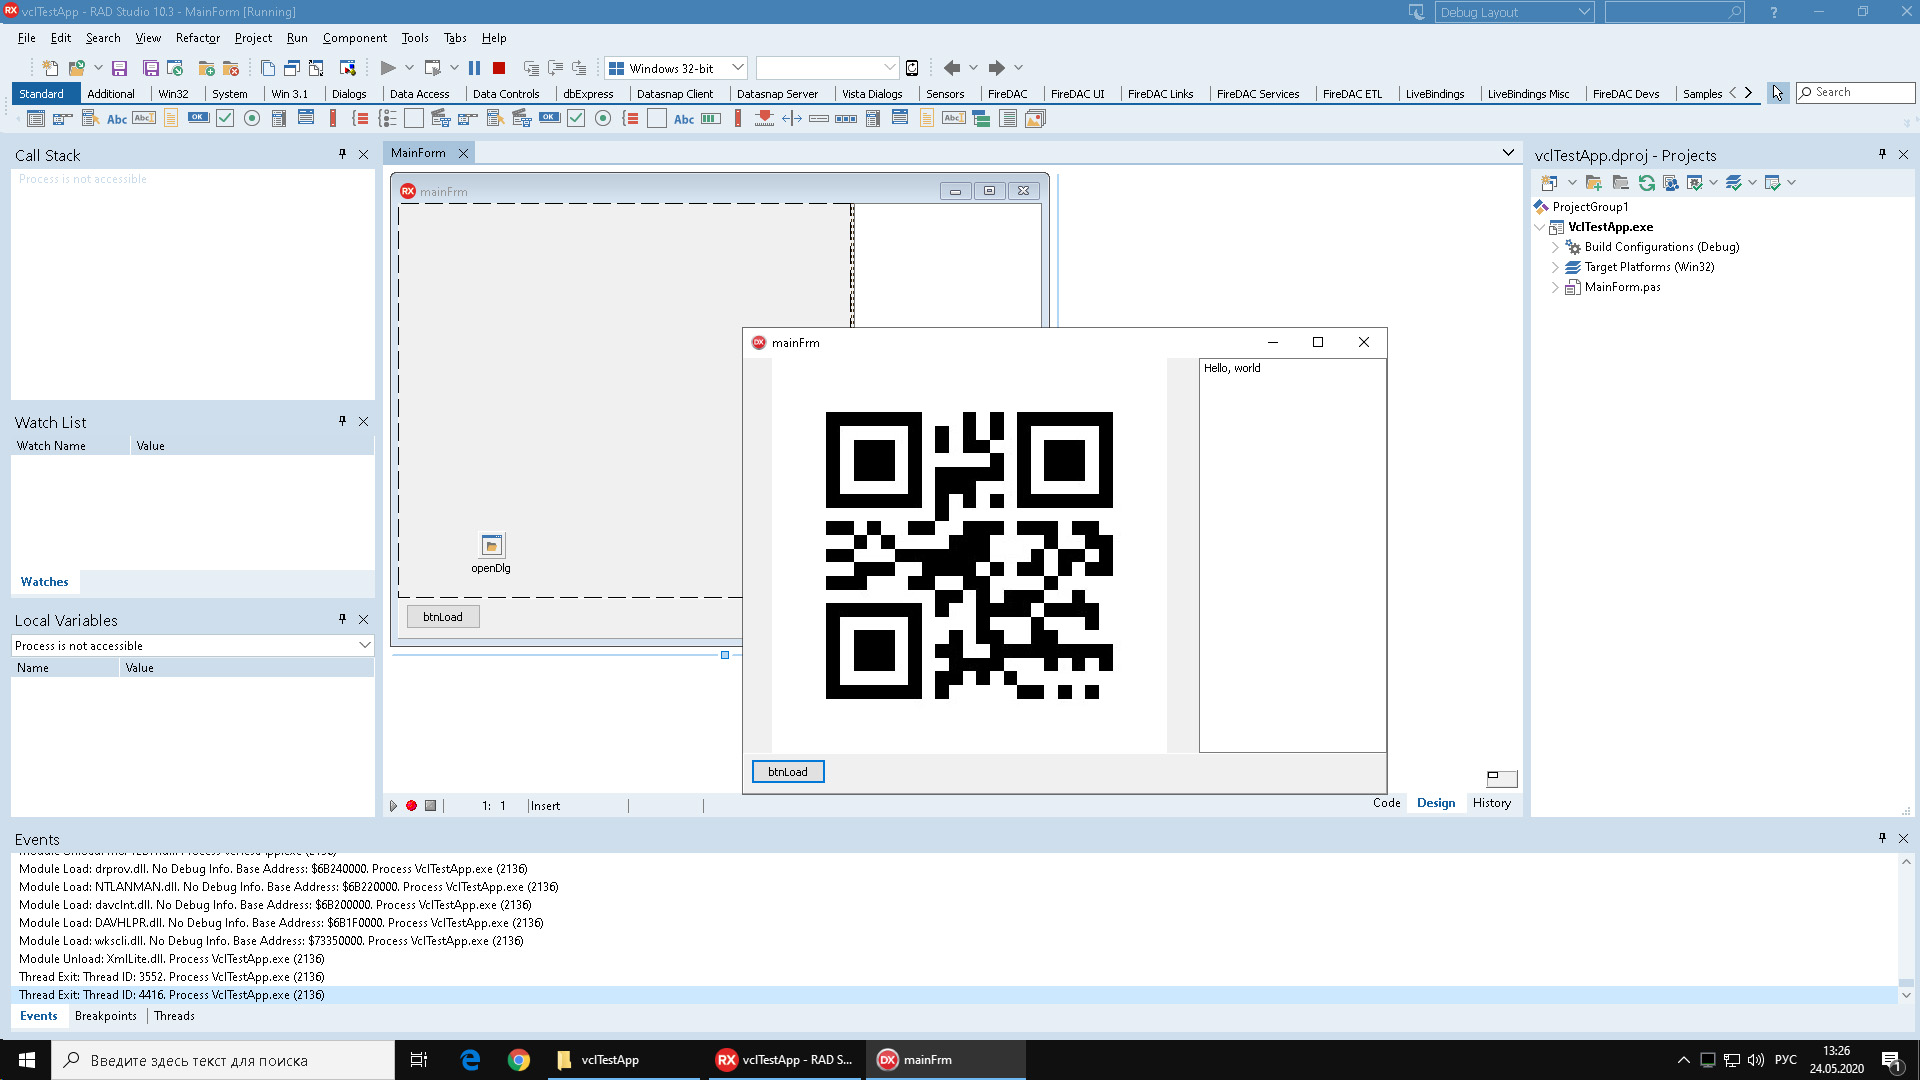Click Remove file from project icon
1920x1080 pixels.
231,68
